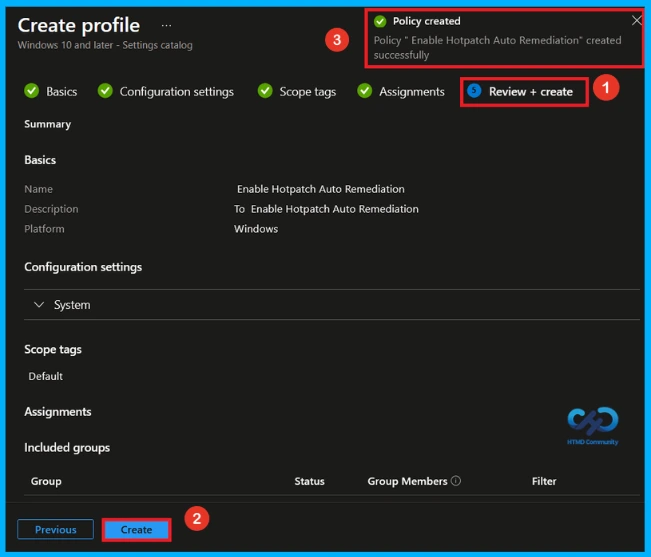Click the green checkmark on Basics step

coord(32,91)
